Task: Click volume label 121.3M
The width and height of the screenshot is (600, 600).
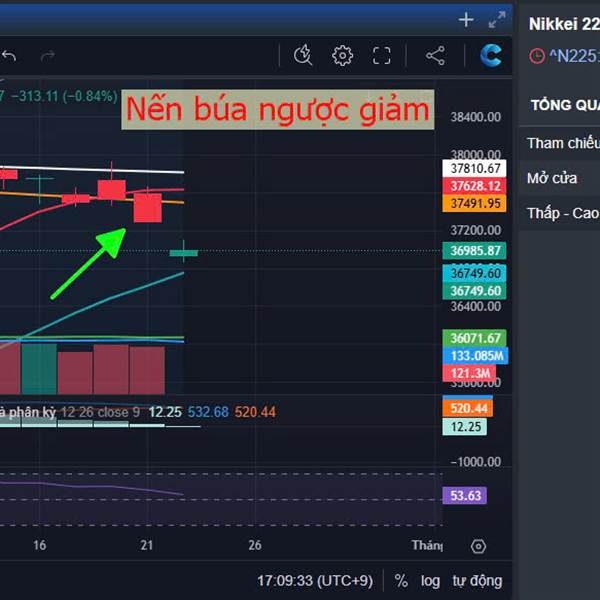Action: (469, 373)
